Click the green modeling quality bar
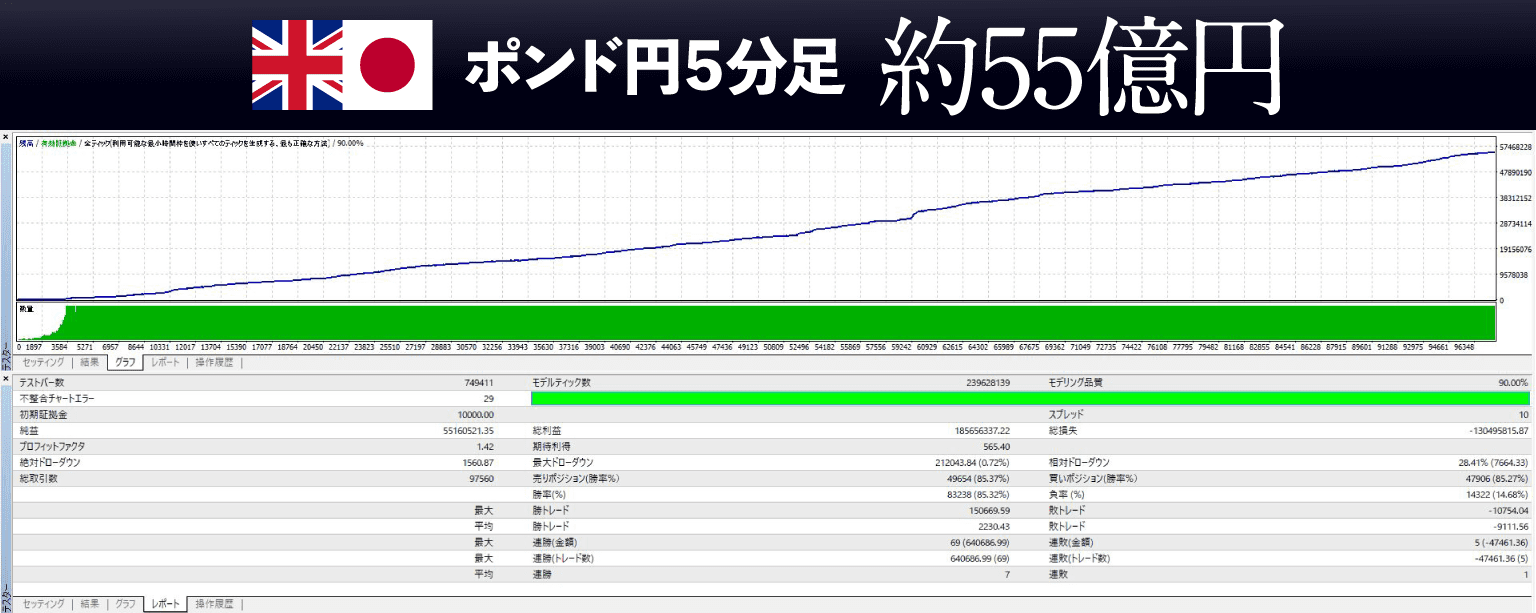Screen dimensions: 1536x613 (1029, 398)
